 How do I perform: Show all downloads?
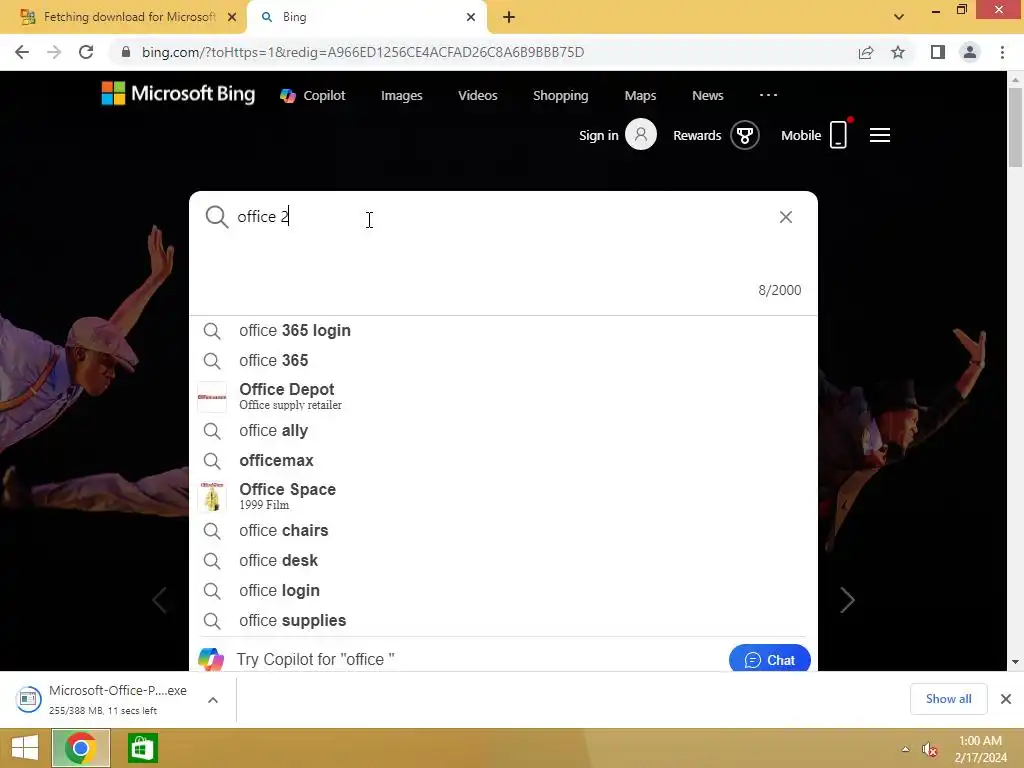pos(948,699)
